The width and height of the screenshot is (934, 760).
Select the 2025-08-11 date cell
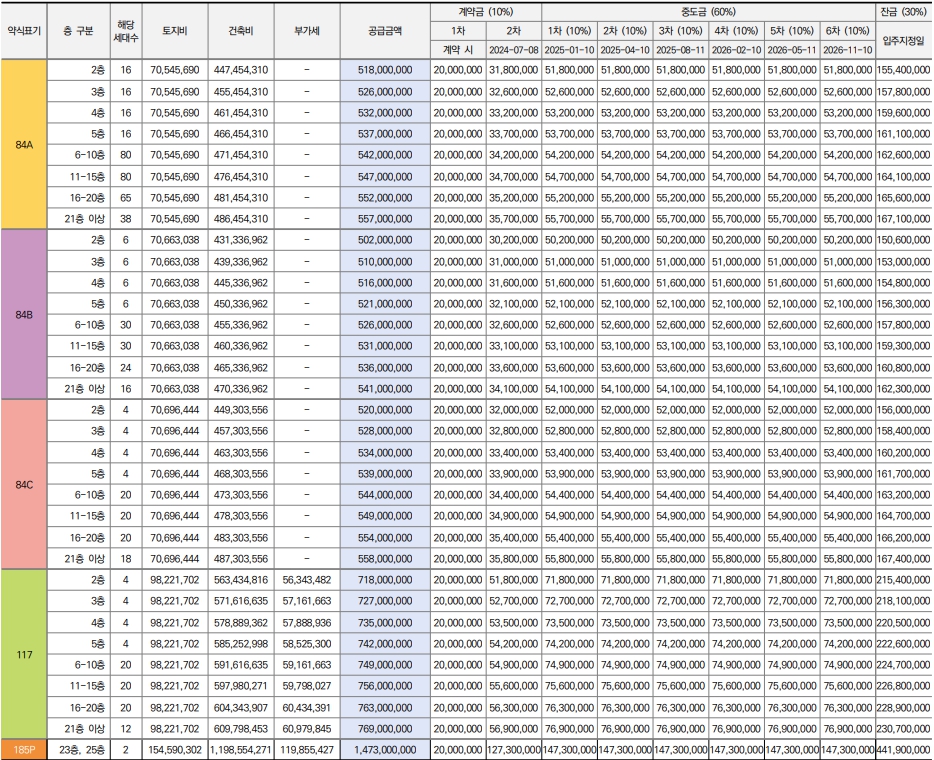pos(680,50)
